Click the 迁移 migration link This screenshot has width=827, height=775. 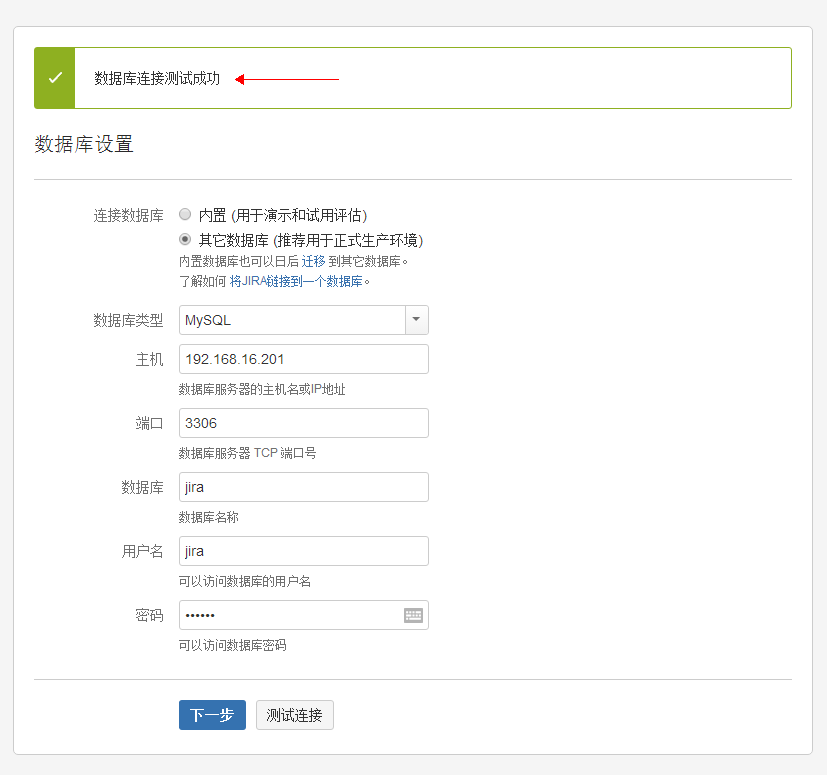[x=313, y=261]
